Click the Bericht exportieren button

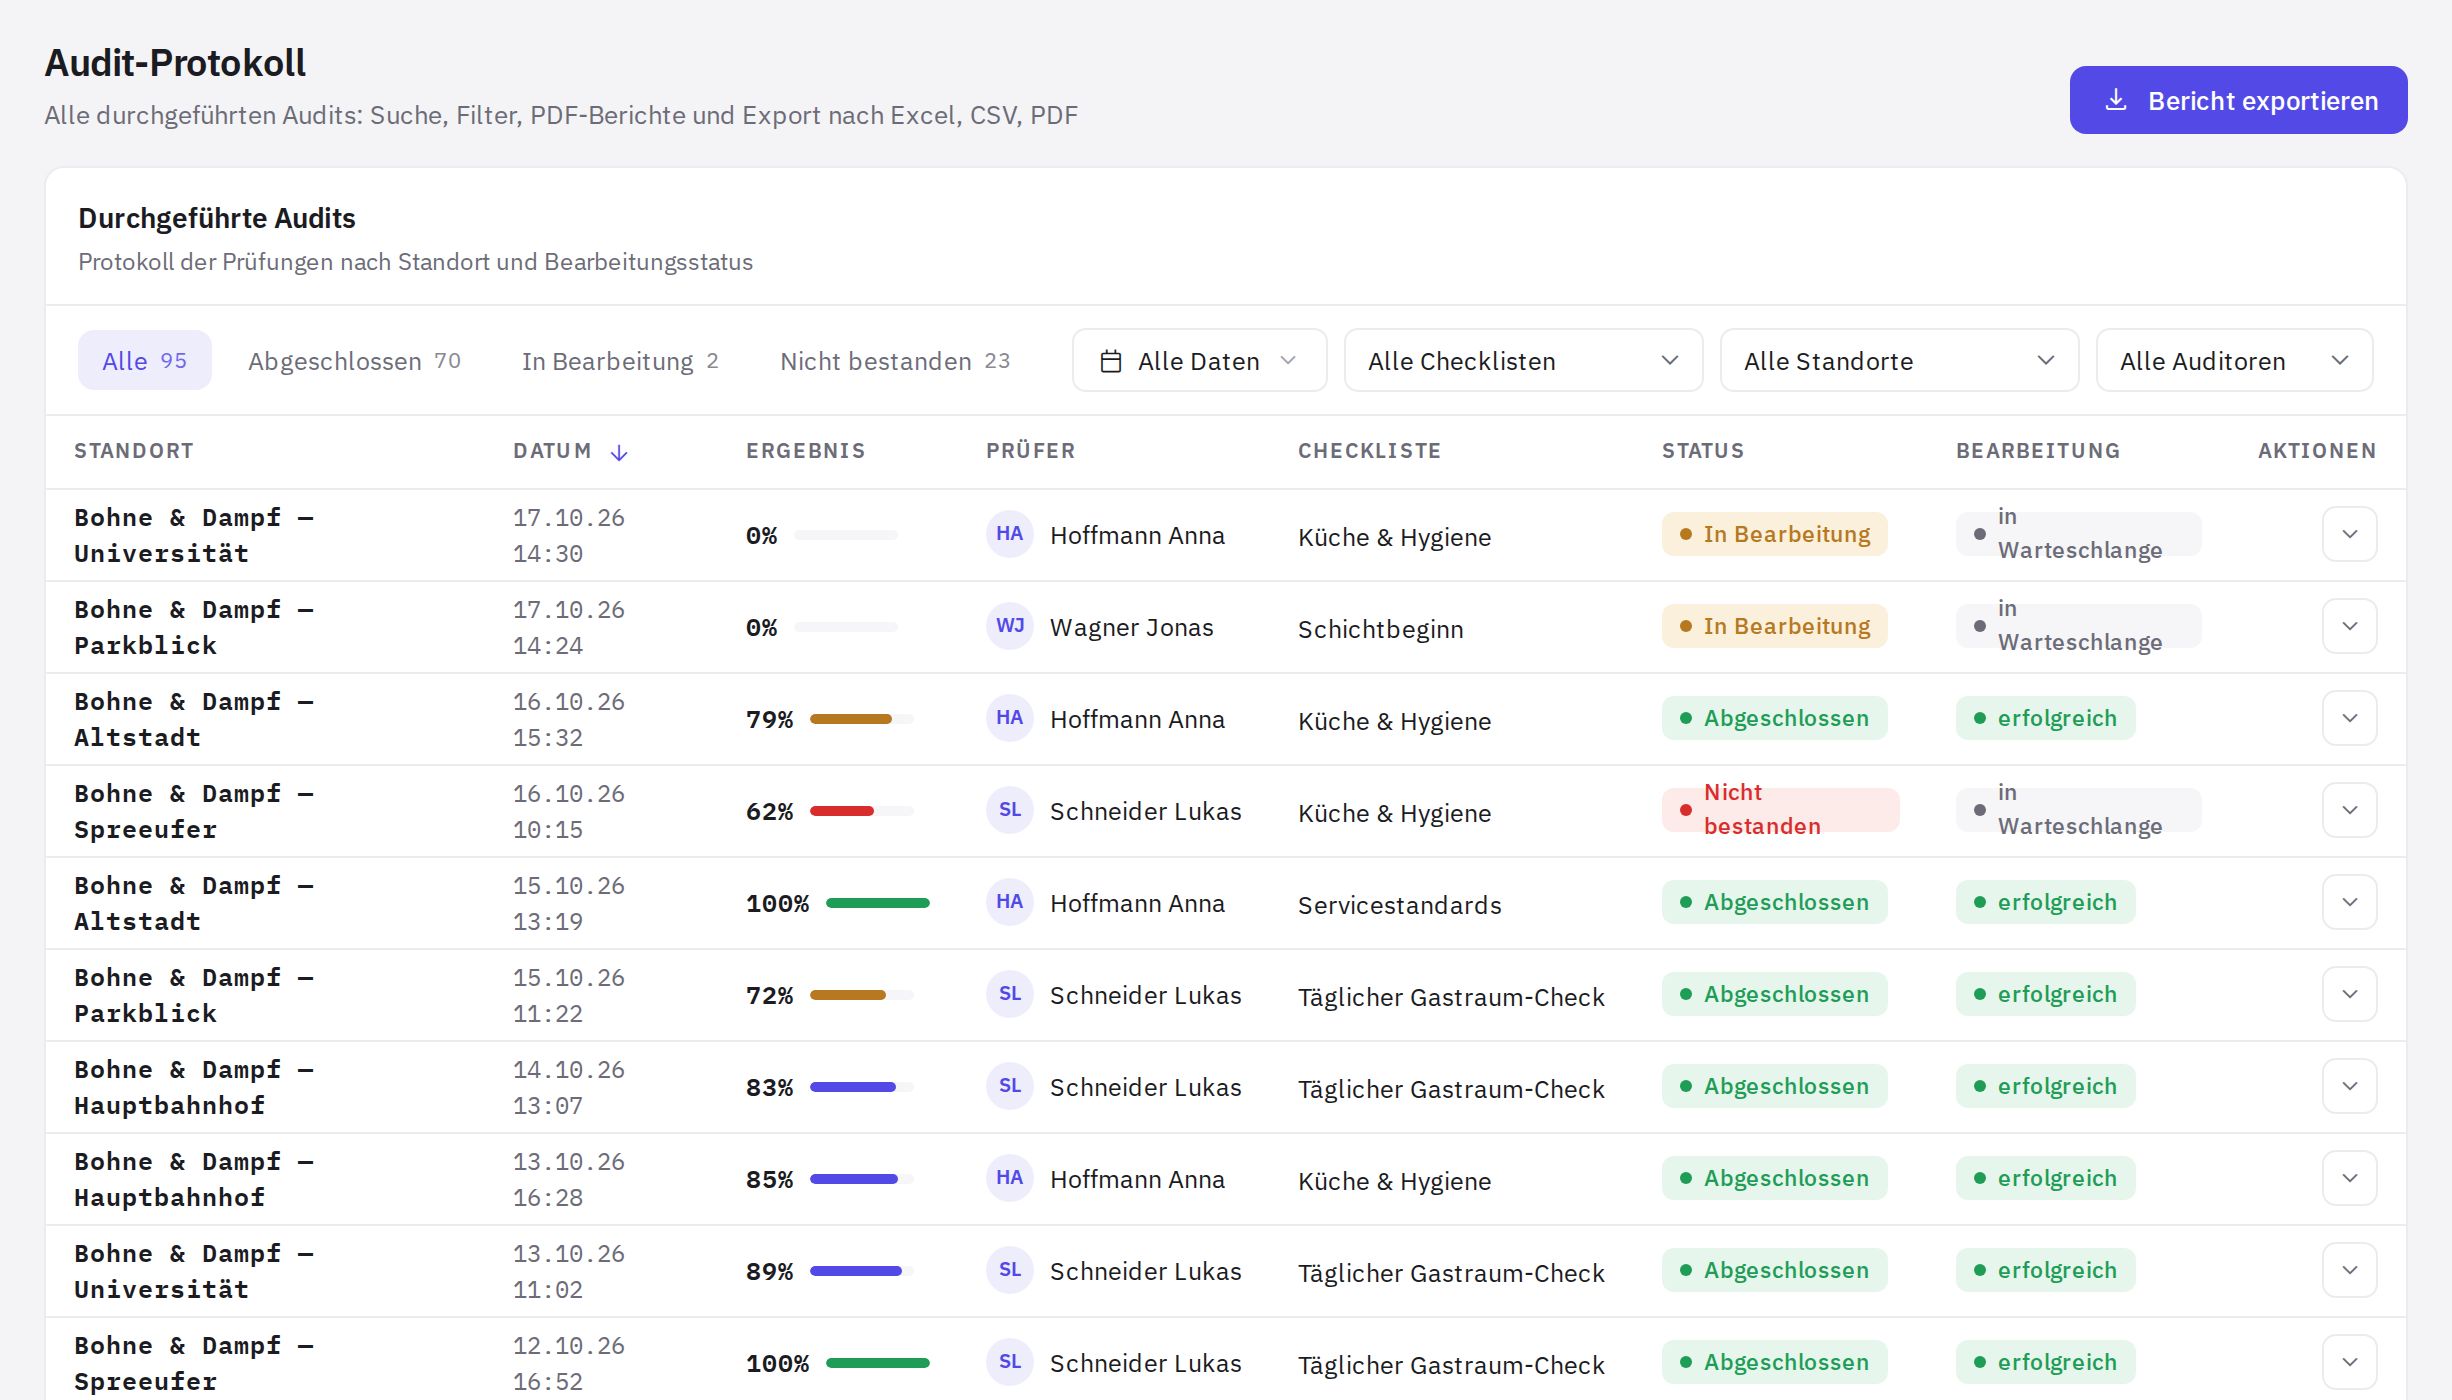[2238, 100]
